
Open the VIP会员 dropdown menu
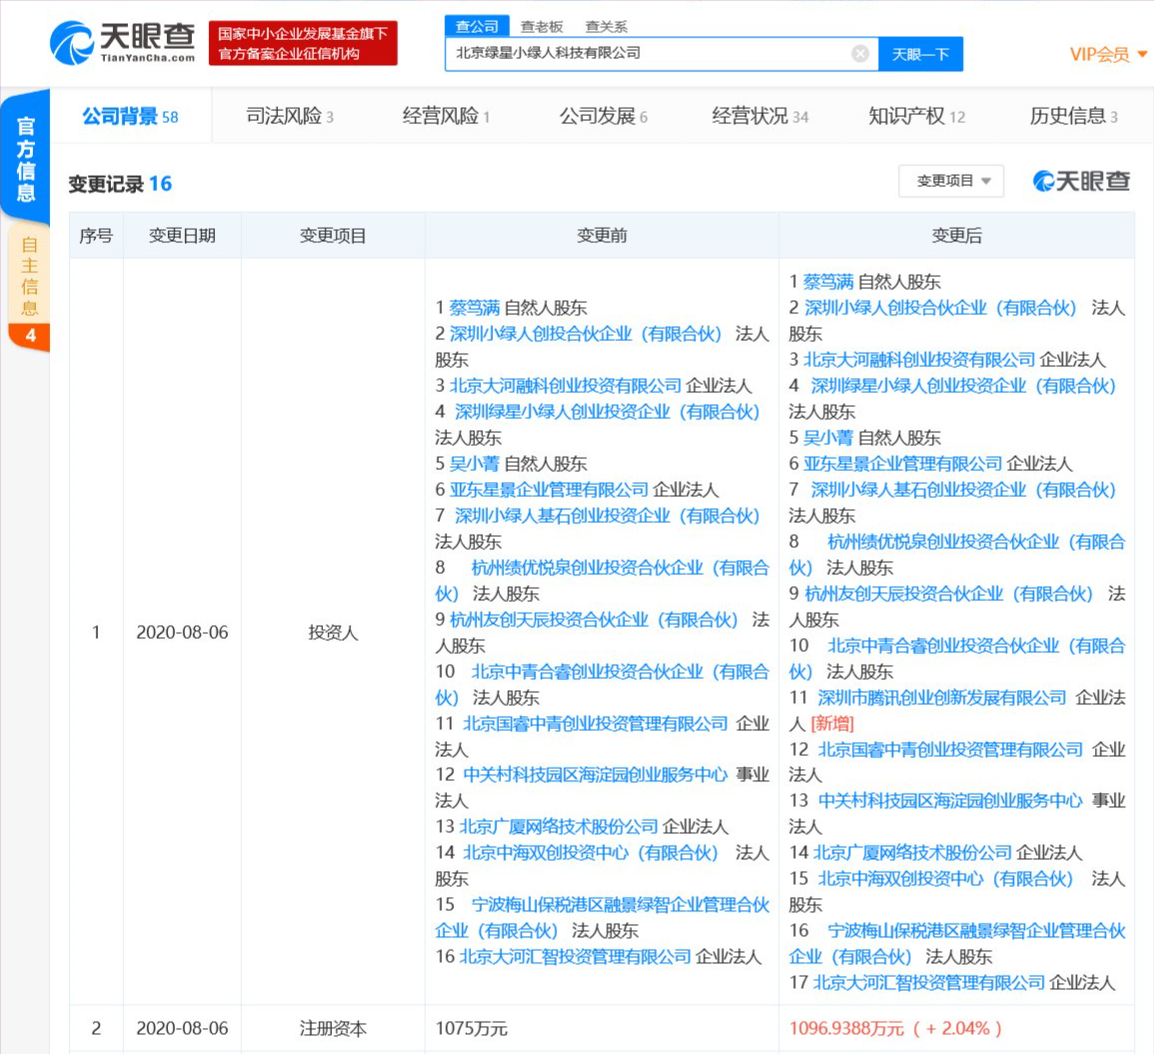pyautogui.click(x=1108, y=54)
